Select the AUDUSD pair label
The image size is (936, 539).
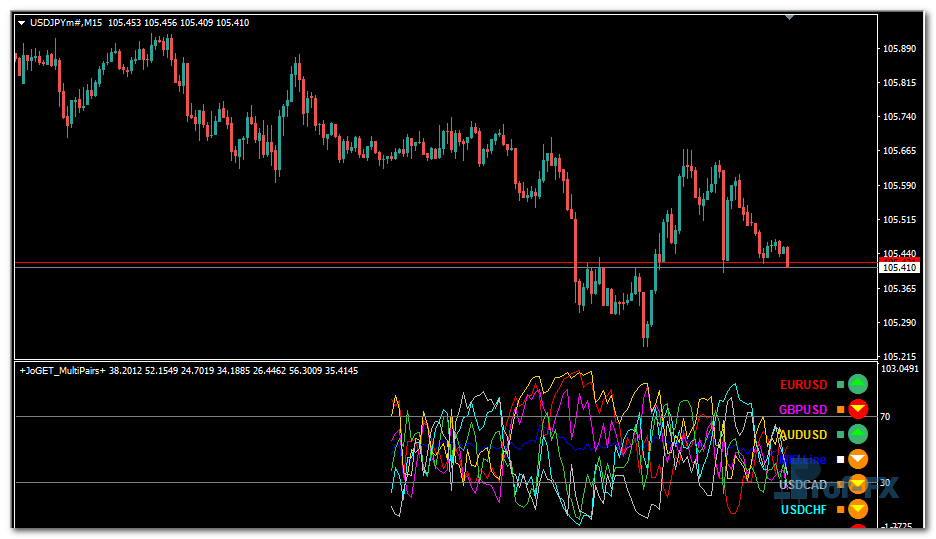(x=804, y=435)
